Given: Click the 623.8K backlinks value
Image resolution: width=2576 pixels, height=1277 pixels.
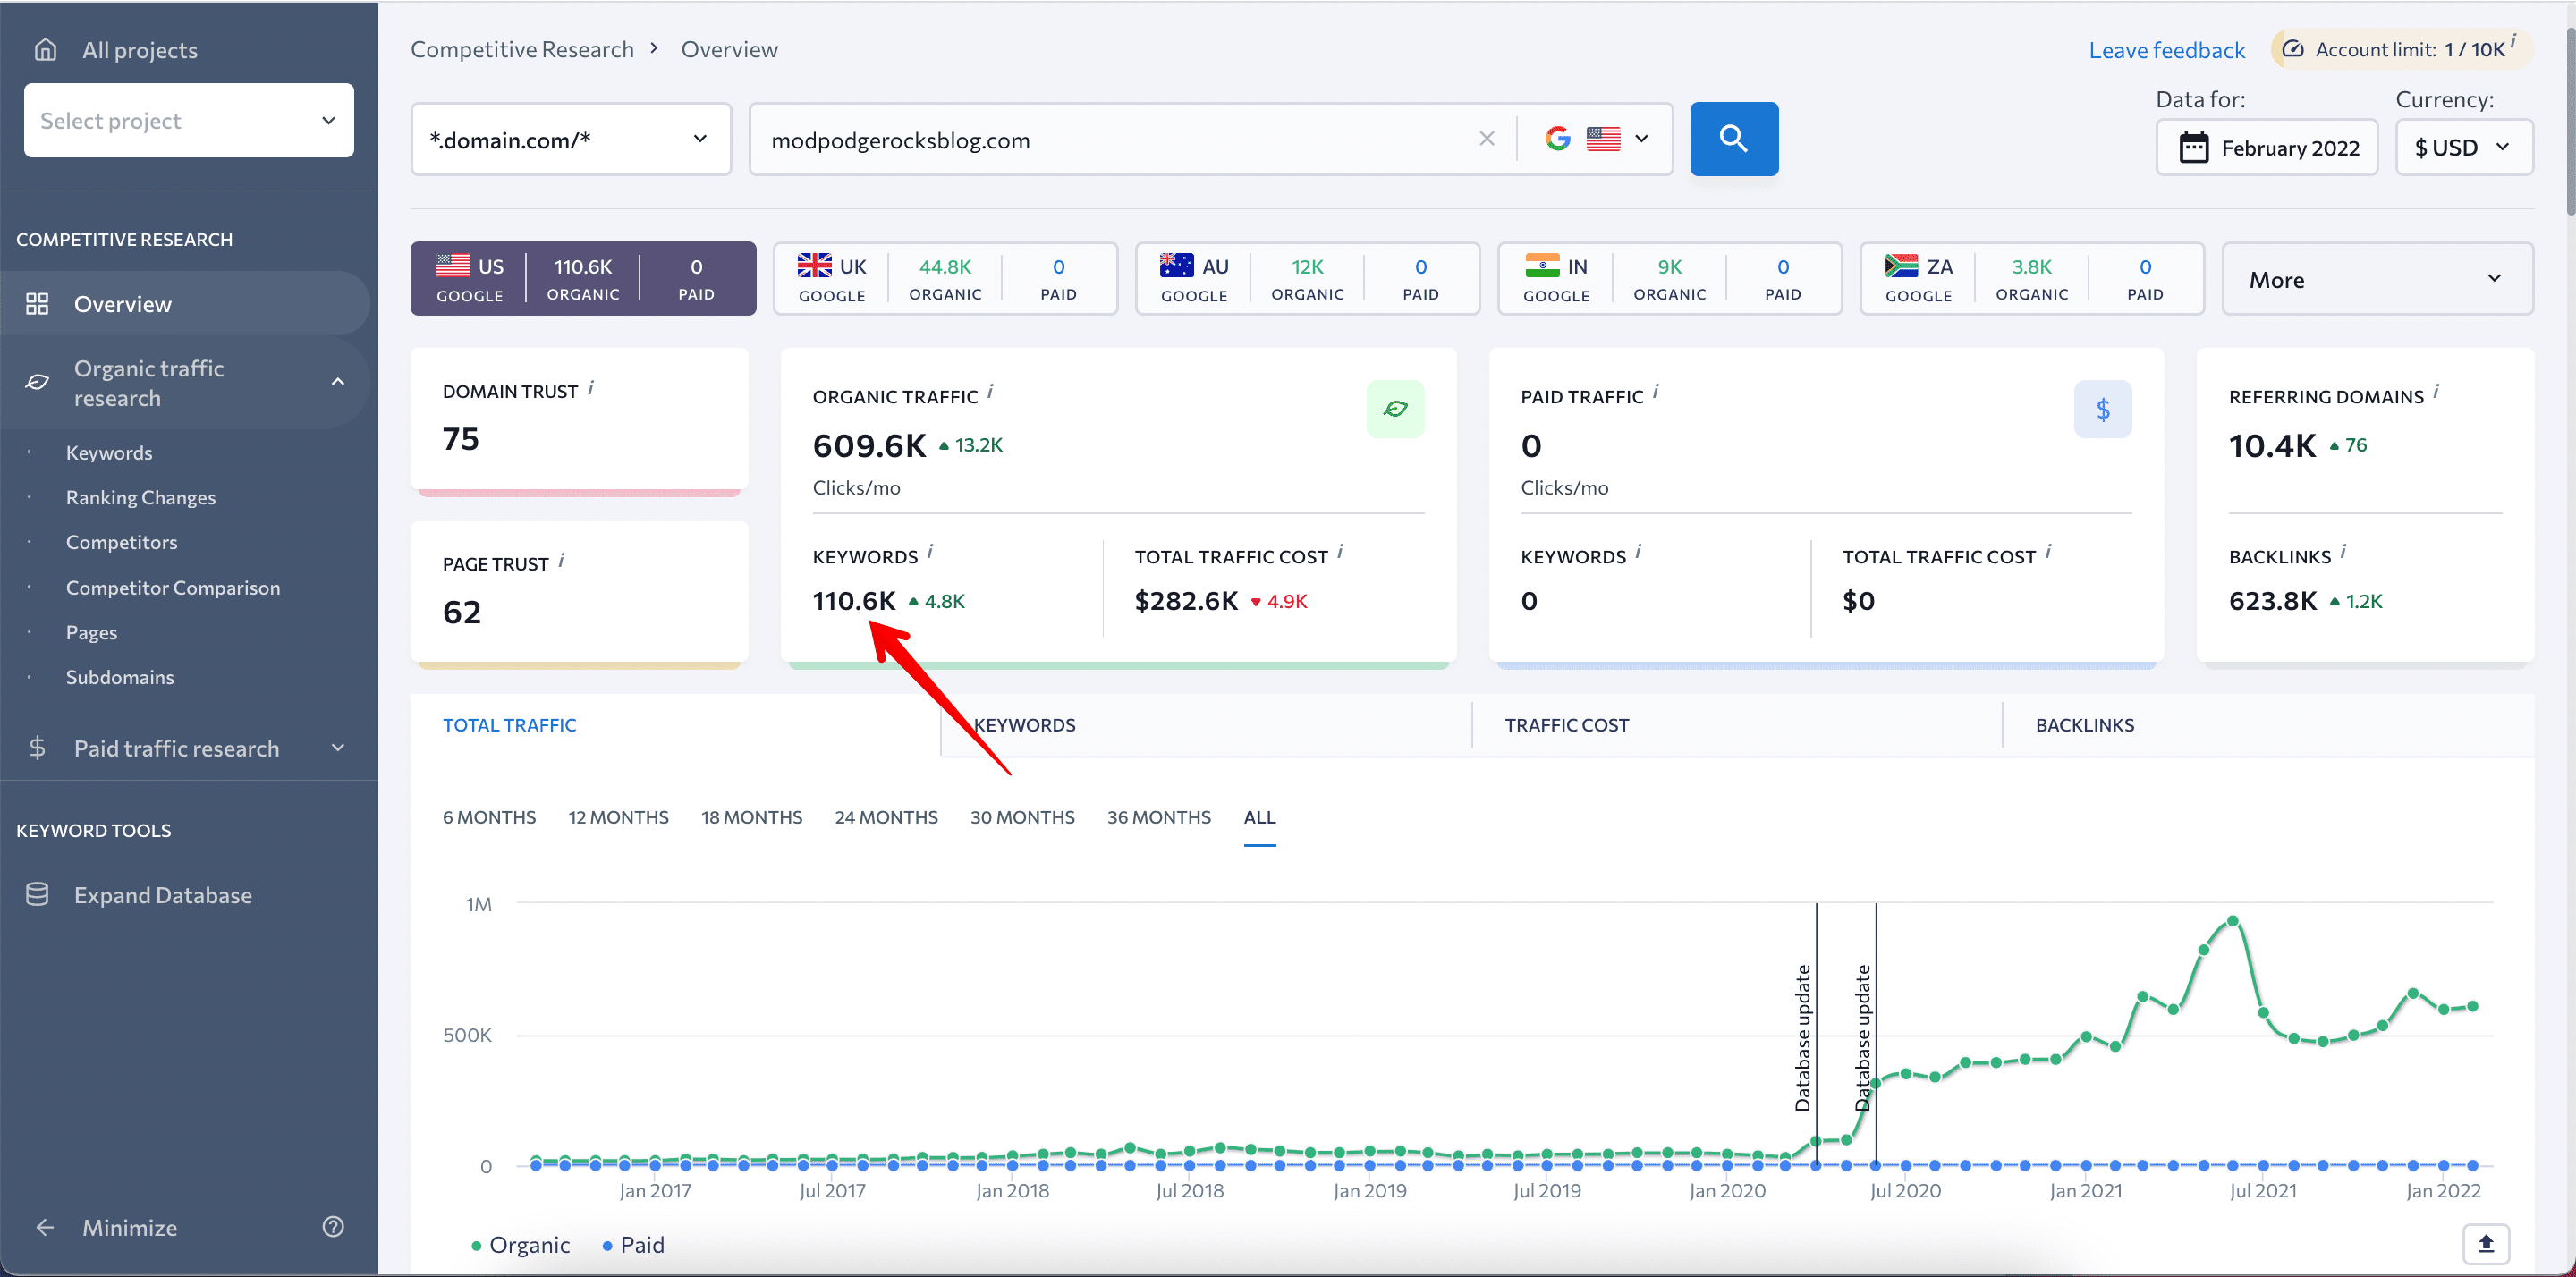Looking at the screenshot, I should pos(2272,601).
